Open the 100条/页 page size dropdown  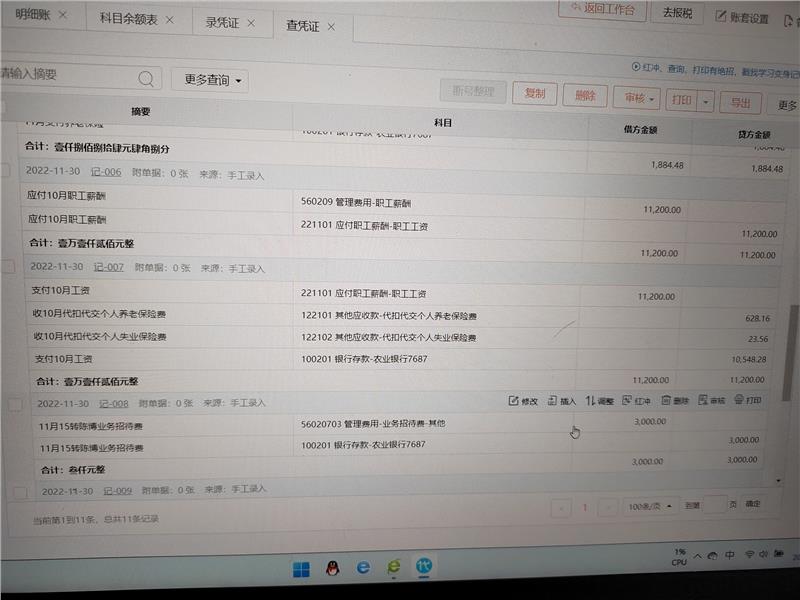(650, 506)
